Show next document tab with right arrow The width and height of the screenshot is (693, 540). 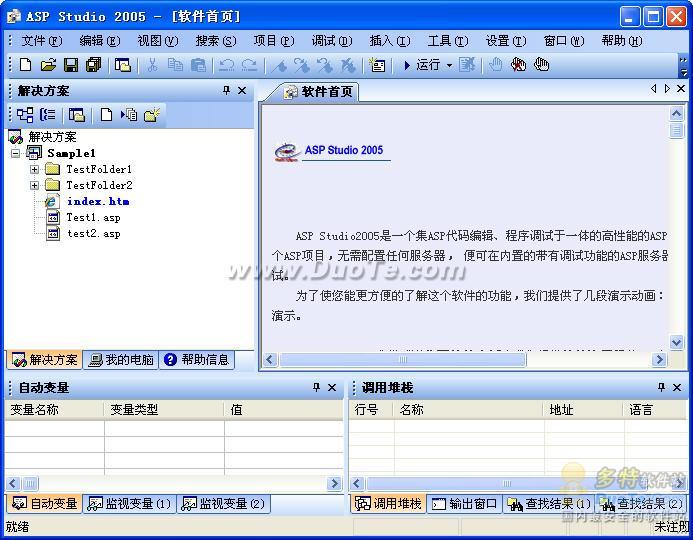click(667, 89)
